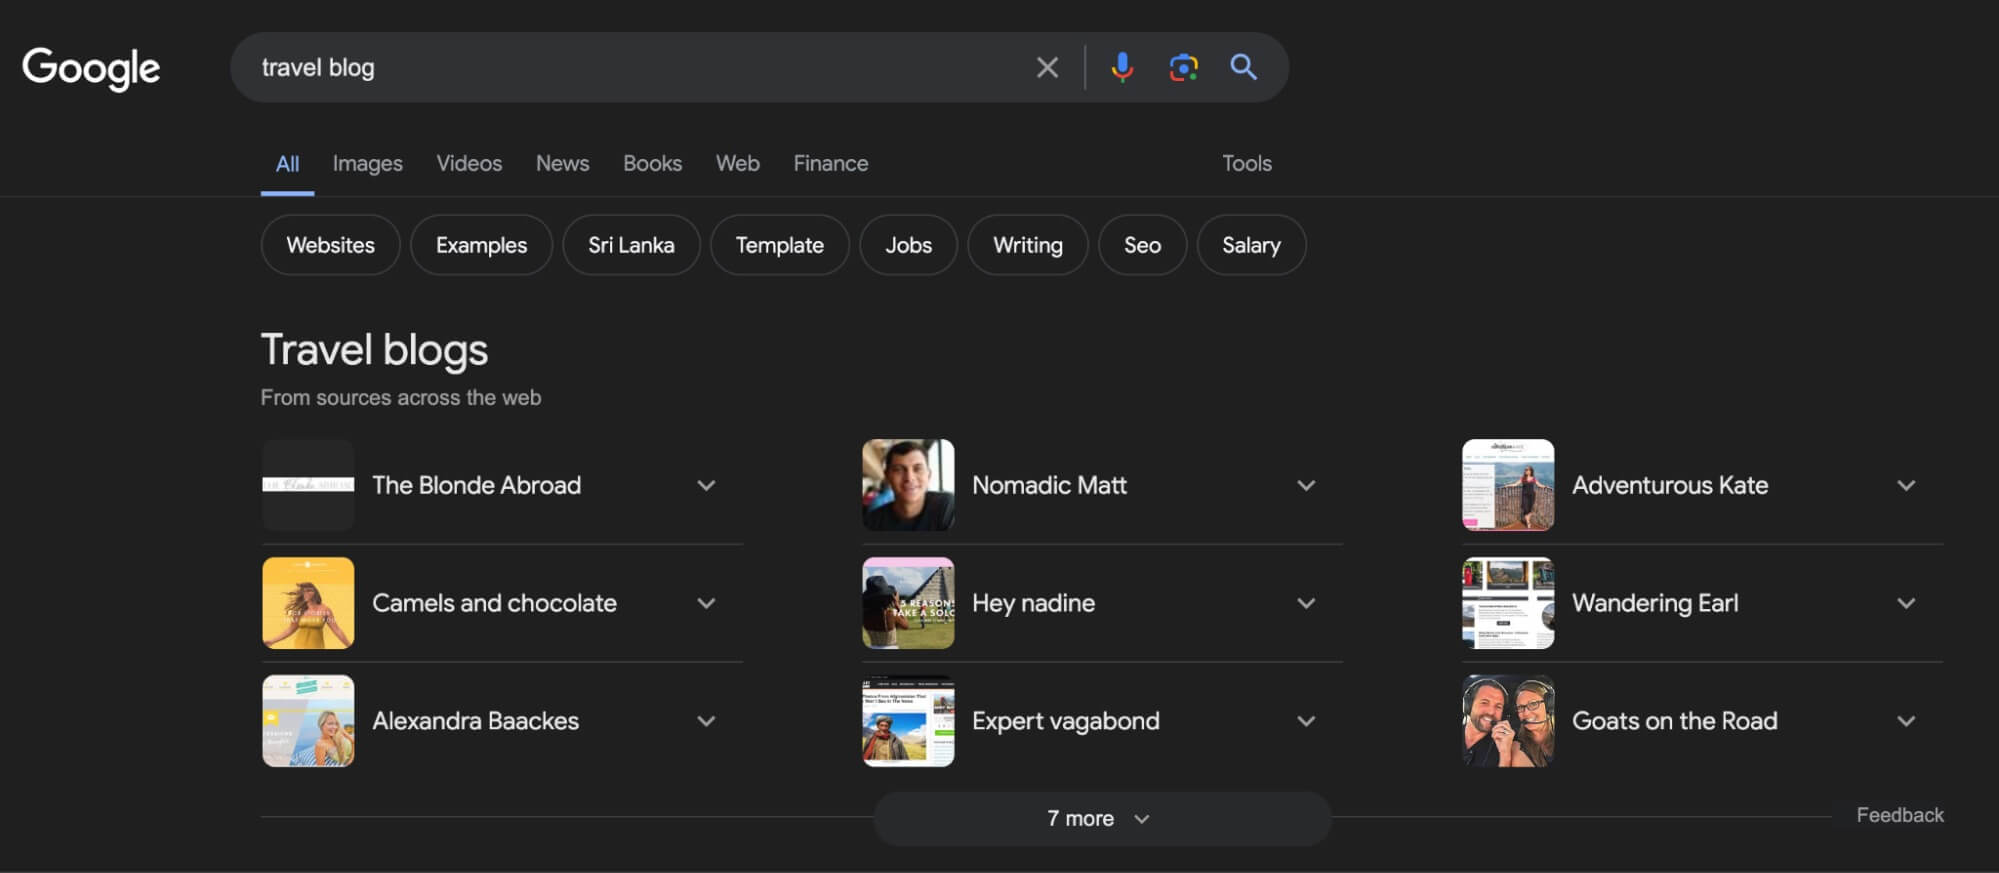The height and width of the screenshot is (873, 1999).
Task: Expand the Nomadic Matt chevron
Action: [1306, 485]
